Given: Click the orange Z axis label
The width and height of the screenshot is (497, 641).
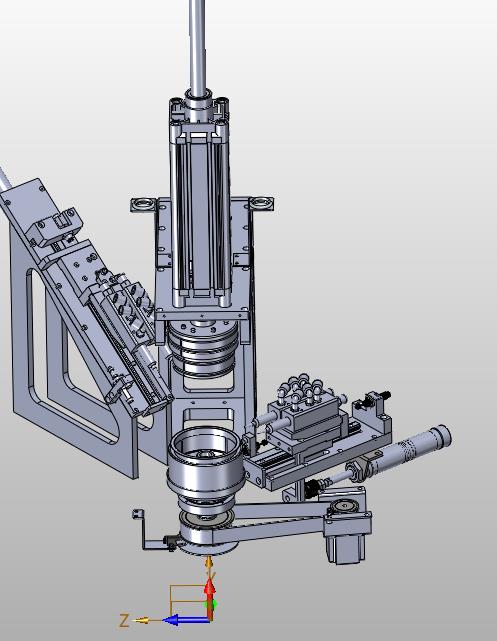Looking at the screenshot, I should pyautogui.click(x=124, y=621).
